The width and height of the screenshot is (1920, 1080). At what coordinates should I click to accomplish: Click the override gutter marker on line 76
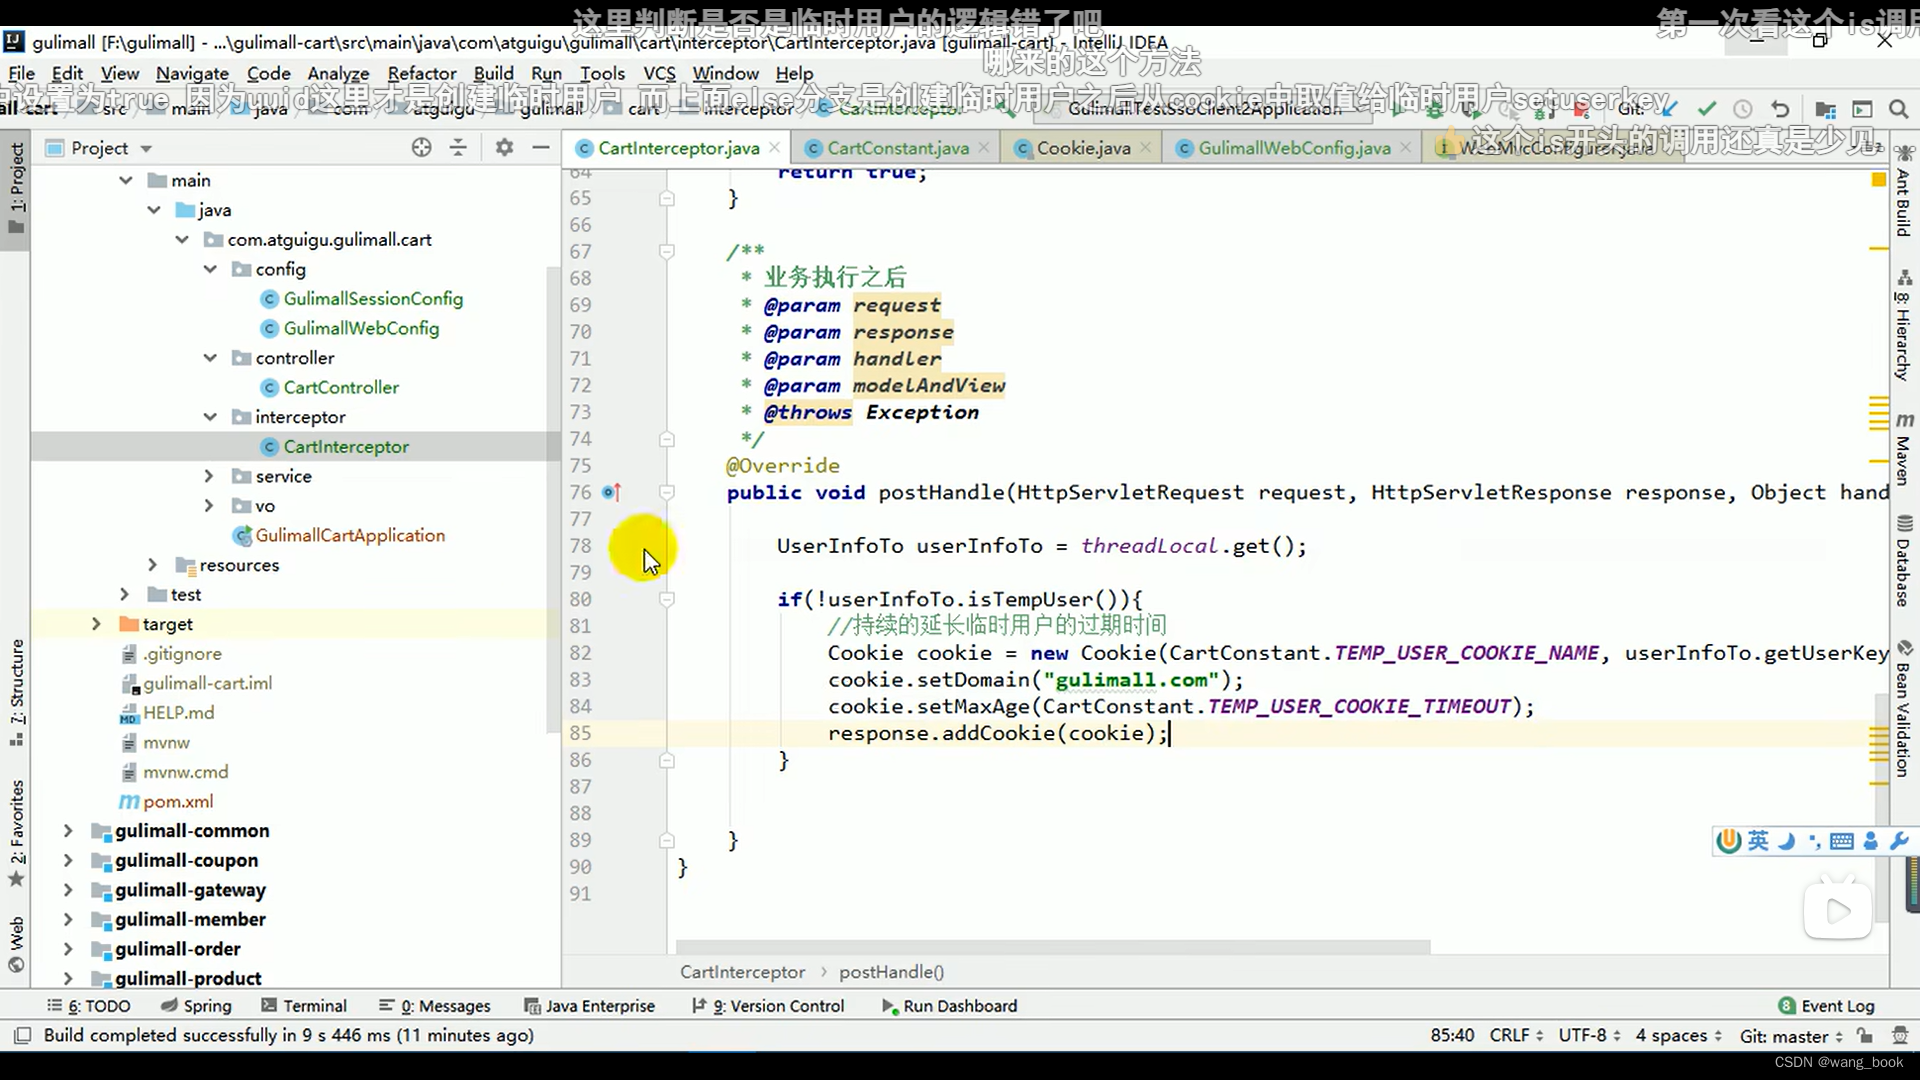pyautogui.click(x=612, y=492)
